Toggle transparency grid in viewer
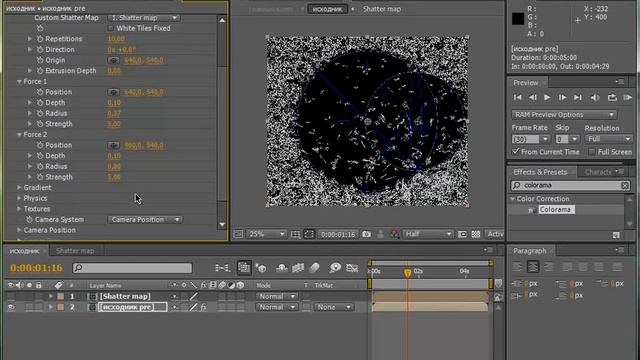 pyautogui.click(x=476, y=234)
